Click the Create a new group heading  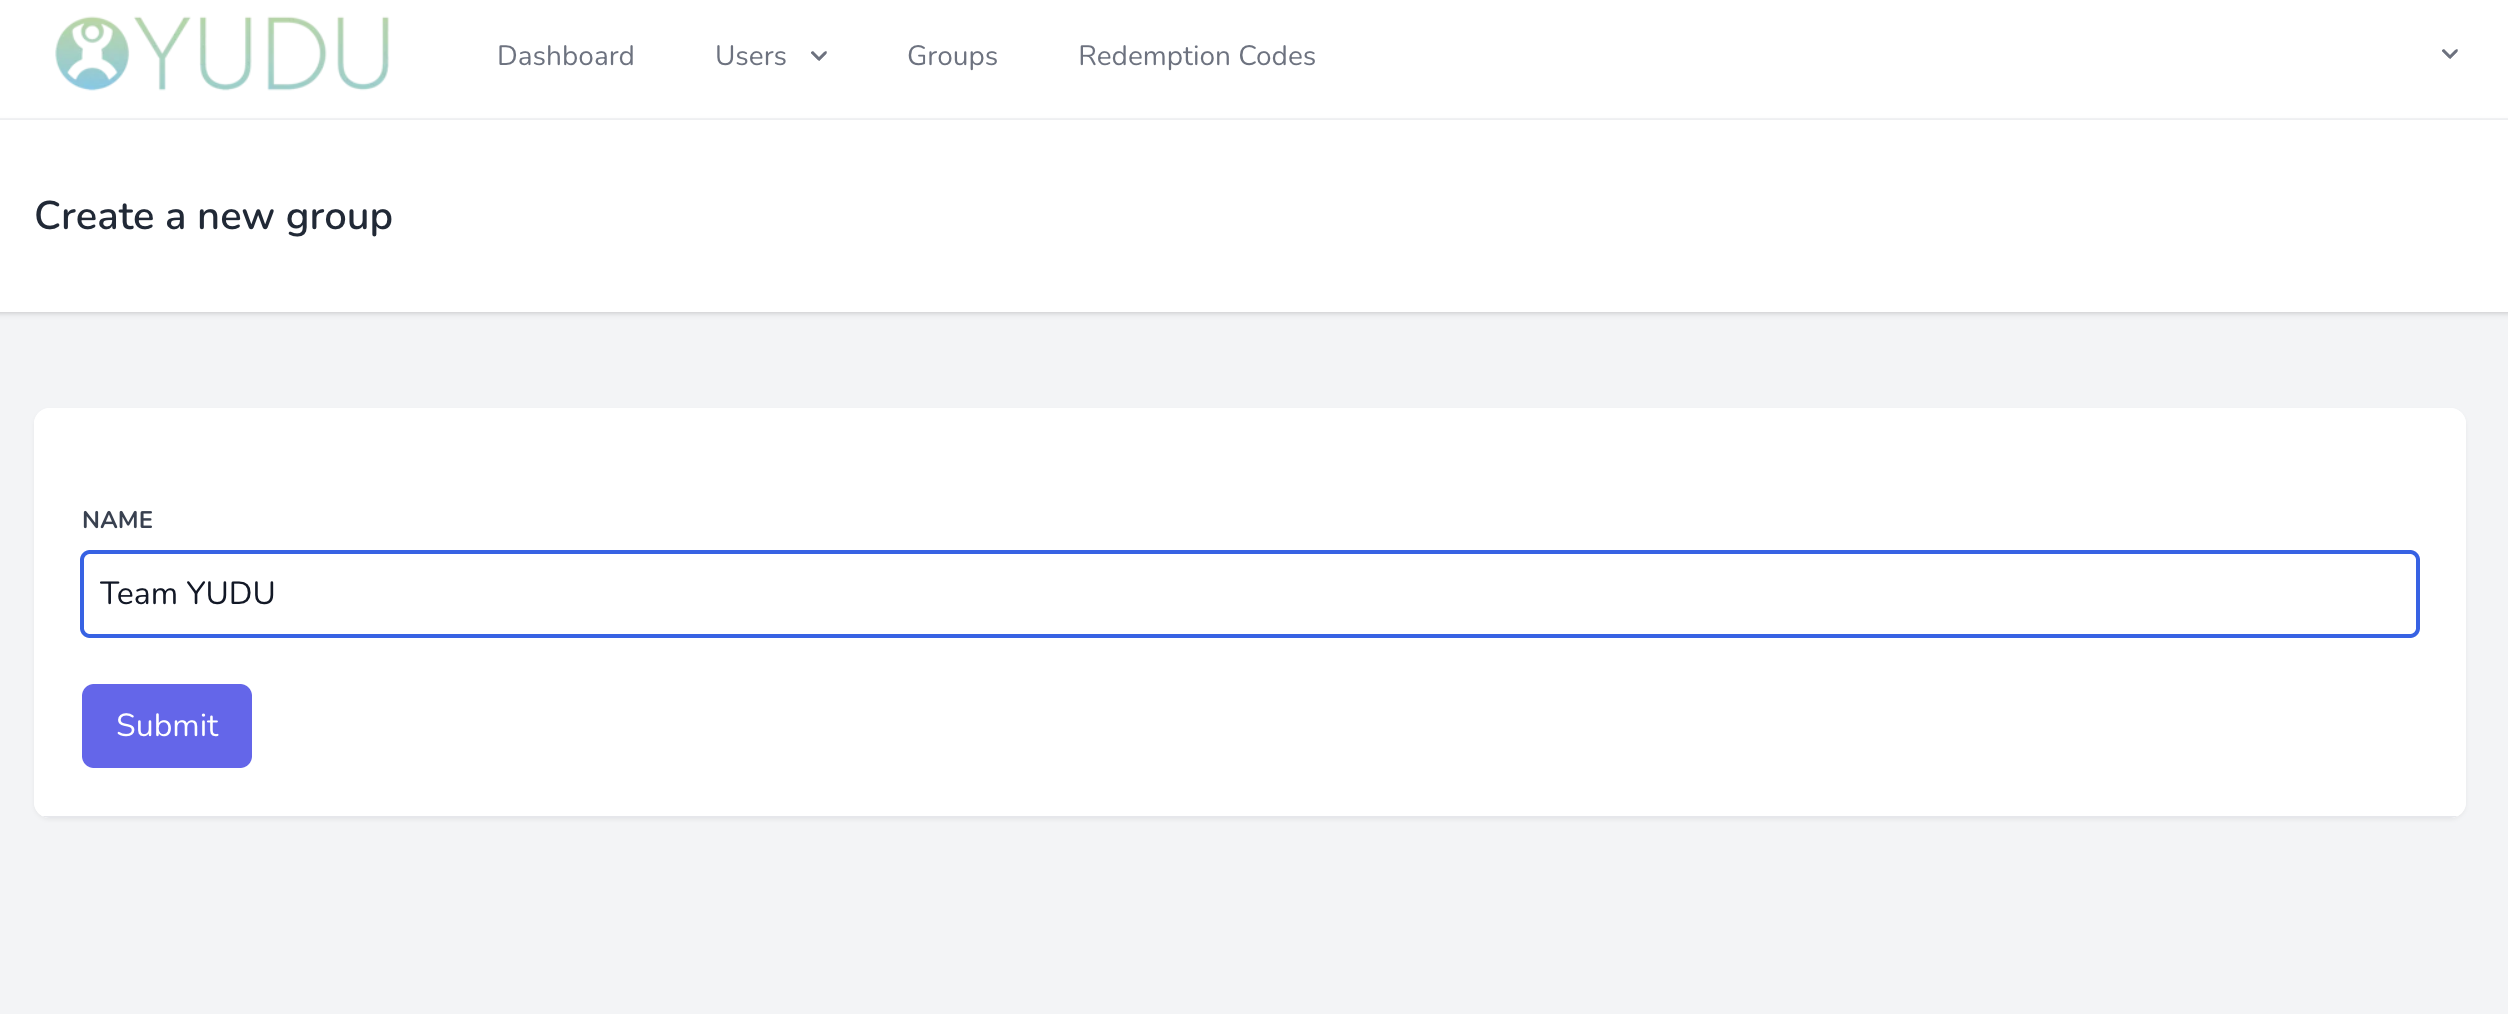tap(214, 215)
